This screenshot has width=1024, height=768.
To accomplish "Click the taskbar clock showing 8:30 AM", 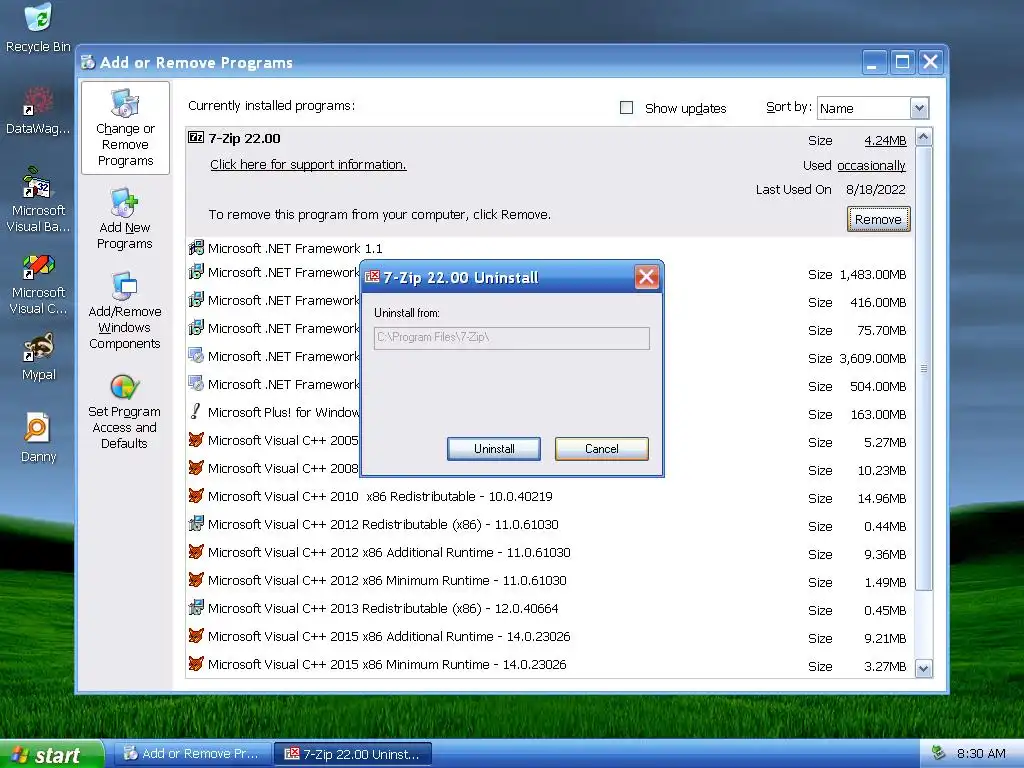I will point(981,754).
